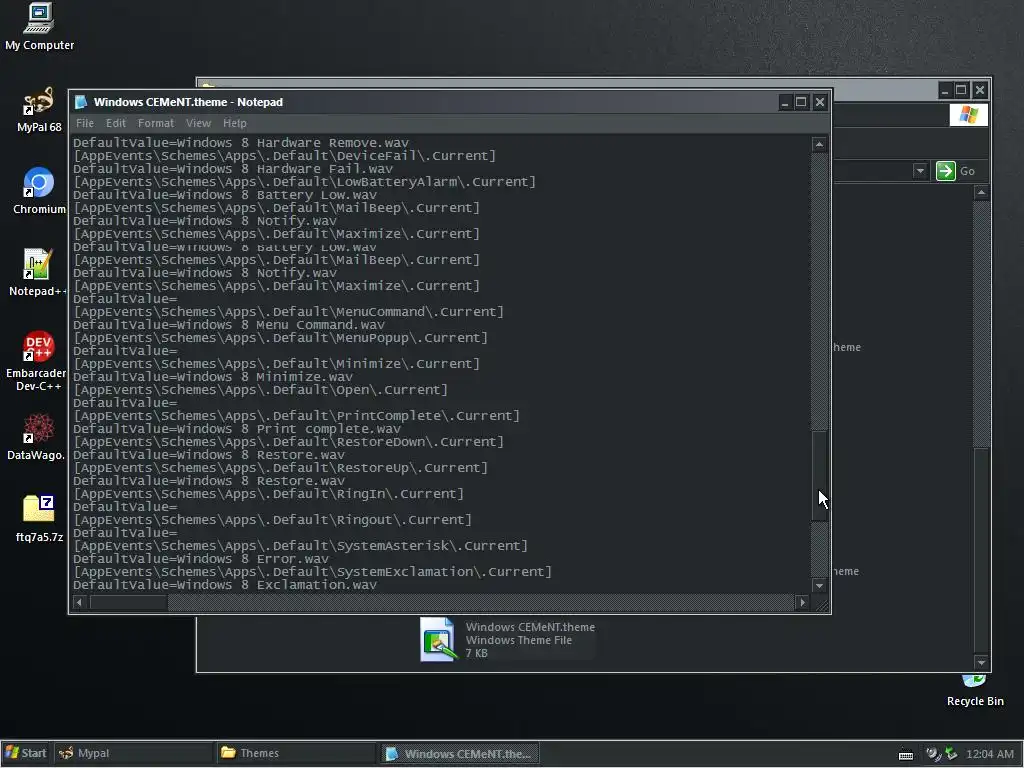Click Themes window scrollbar down arrow
The image size is (1024, 768).
pyautogui.click(x=981, y=662)
